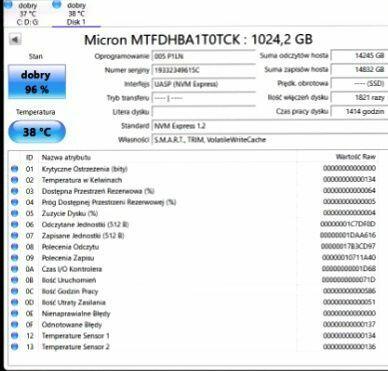Select the Temperatura w Kelwinach attribute name
The image size is (388, 371).
pos(82,180)
